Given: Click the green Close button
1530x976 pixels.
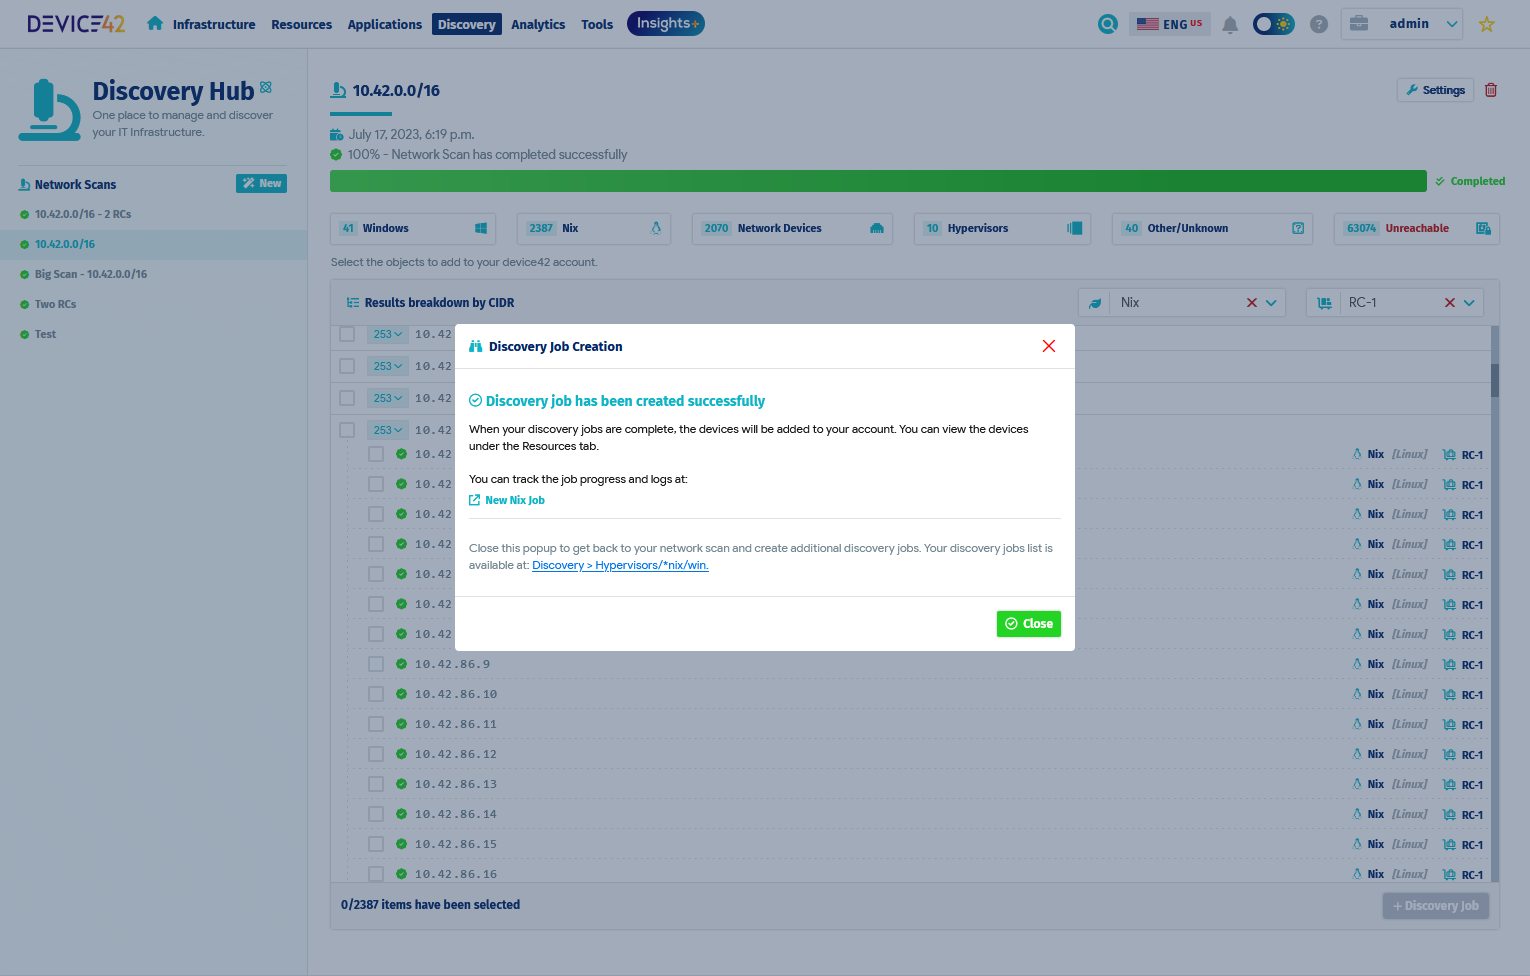Looking at the screenshot, I should pos(1029,624).
